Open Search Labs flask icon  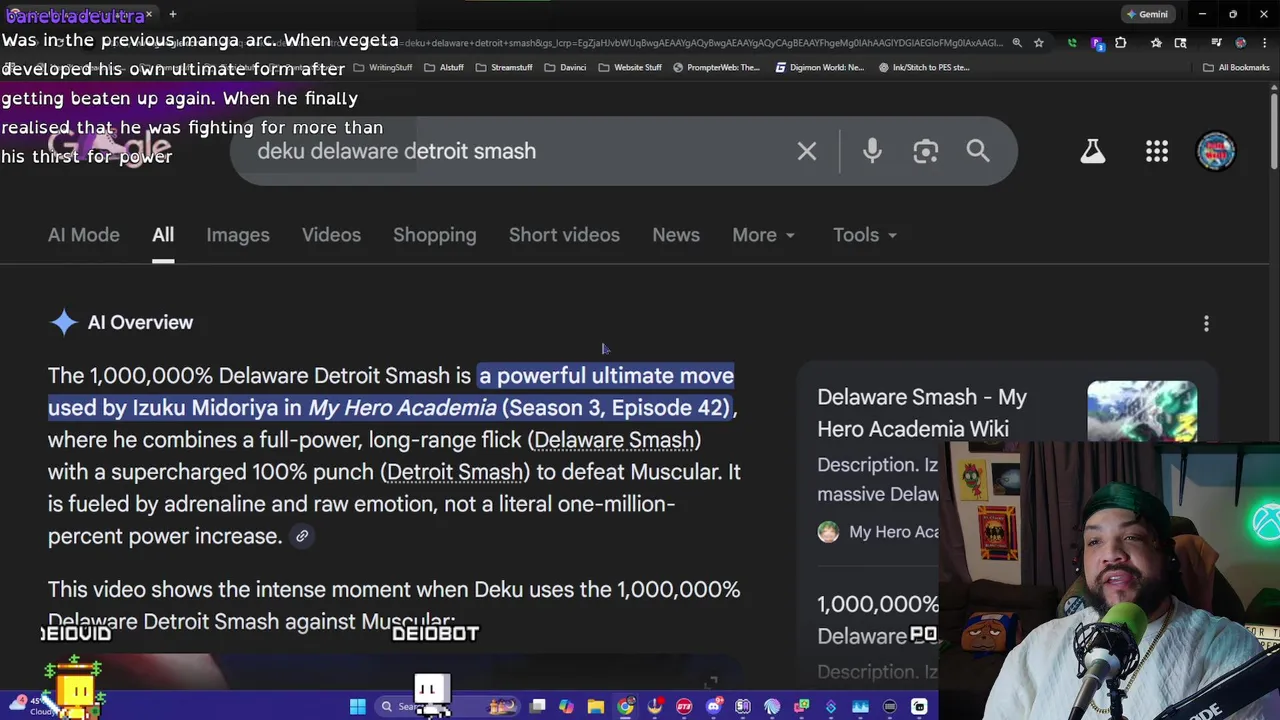click(x=1092, y=151)
